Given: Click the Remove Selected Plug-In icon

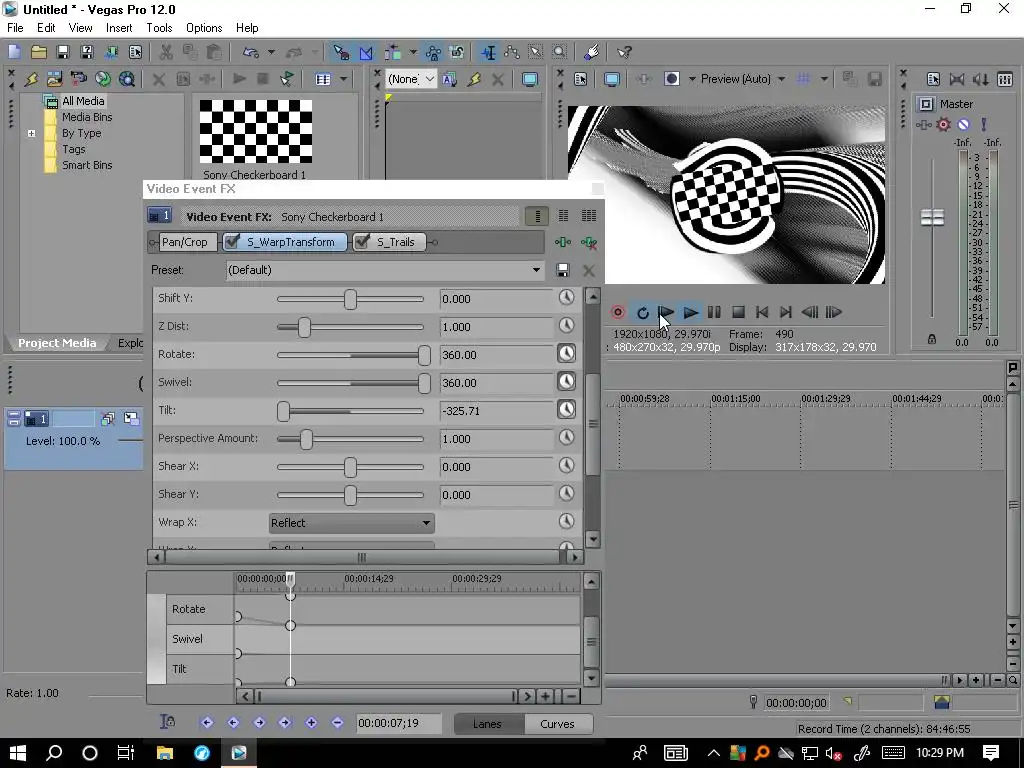Looking at the screenshot, I should click(588, 242).
